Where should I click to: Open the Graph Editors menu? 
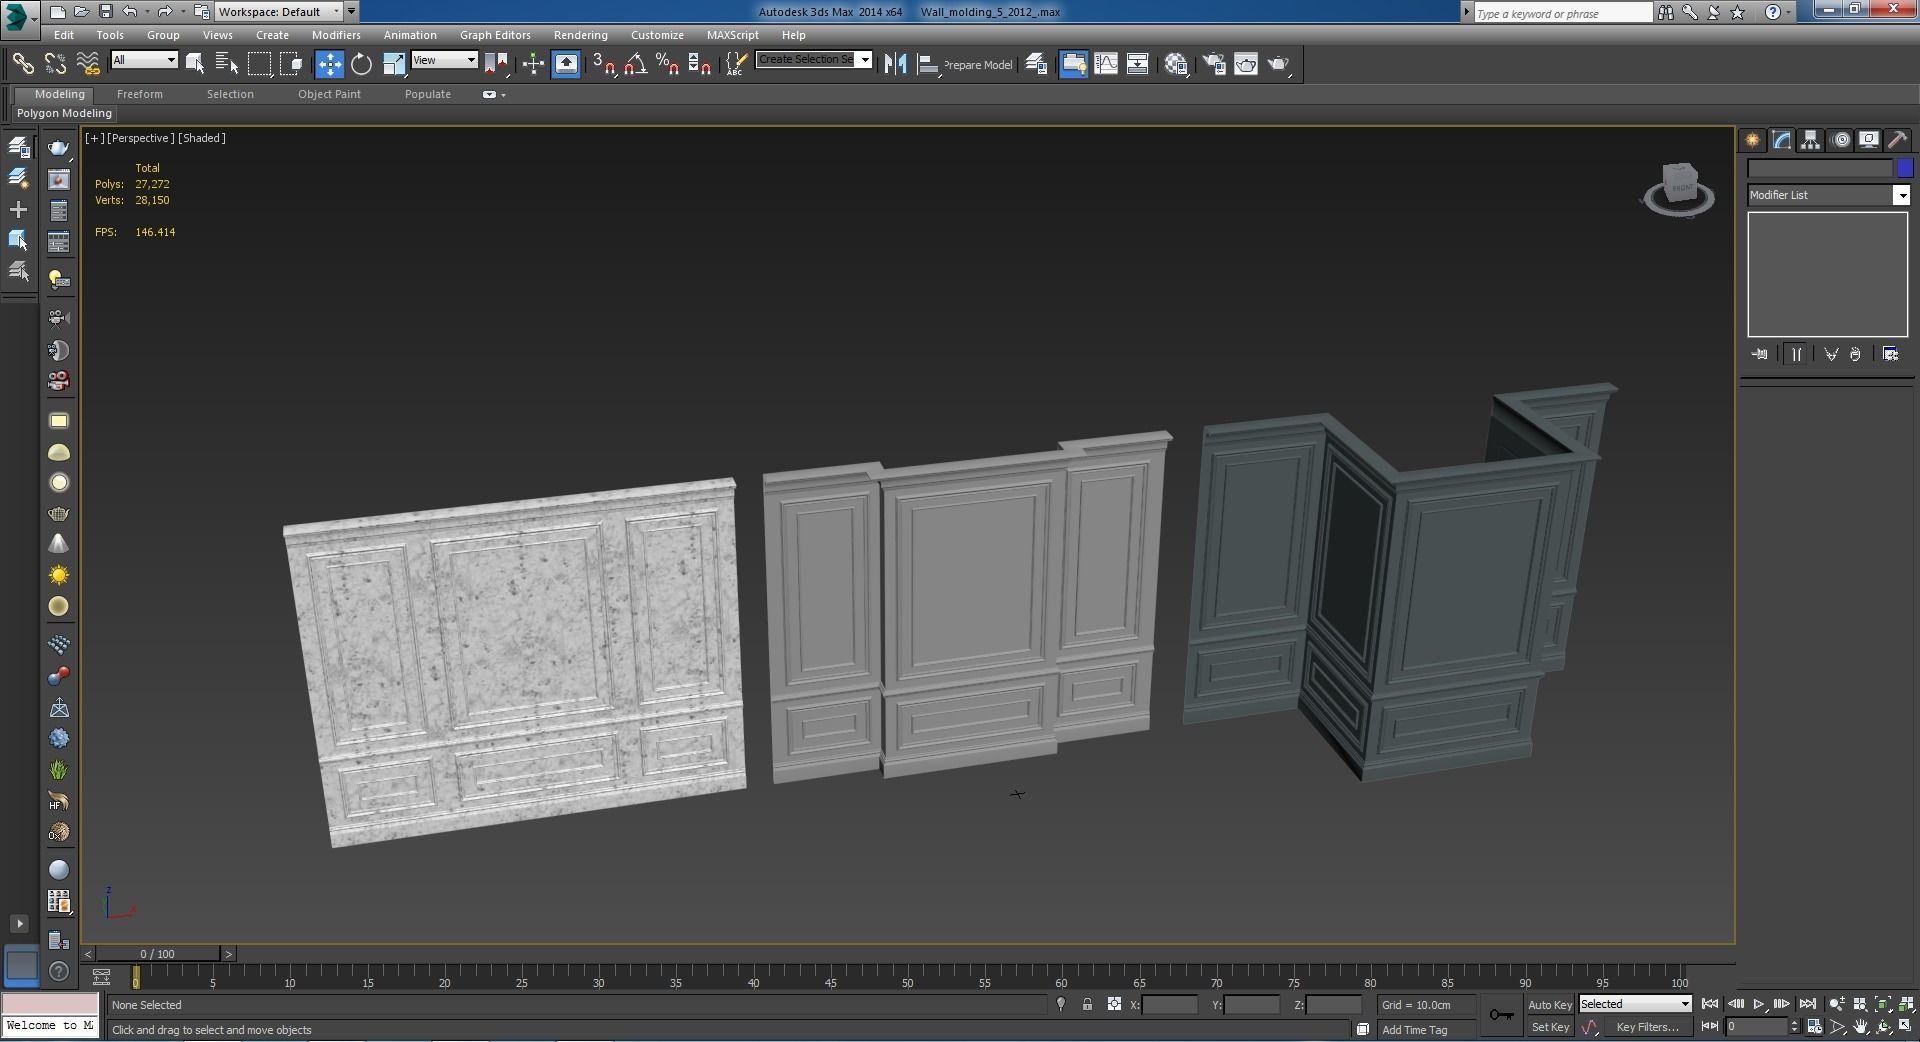(x=495, y=35)
